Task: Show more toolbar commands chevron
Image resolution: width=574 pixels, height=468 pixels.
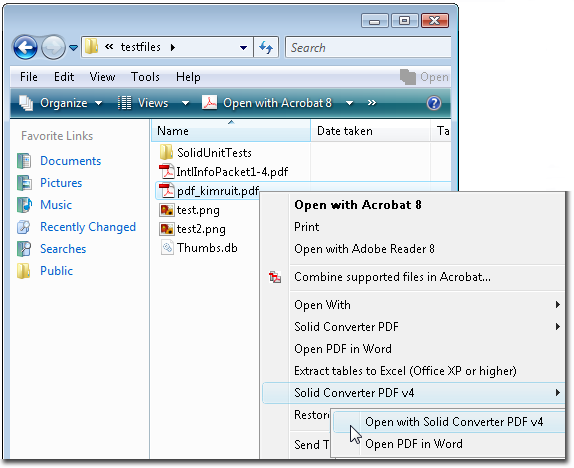Action: (x=372, y=103)
